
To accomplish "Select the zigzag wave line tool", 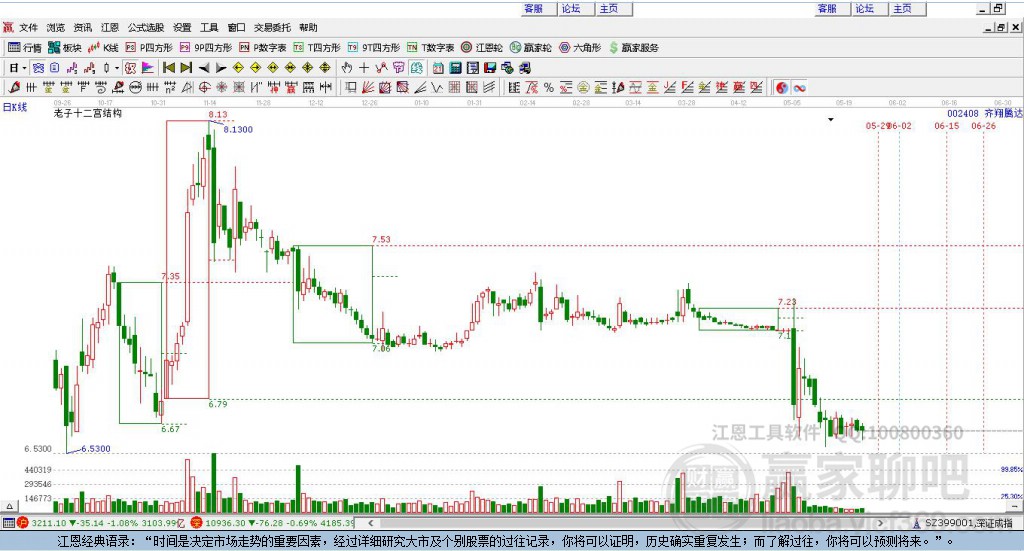I will [x=437, y=87].
